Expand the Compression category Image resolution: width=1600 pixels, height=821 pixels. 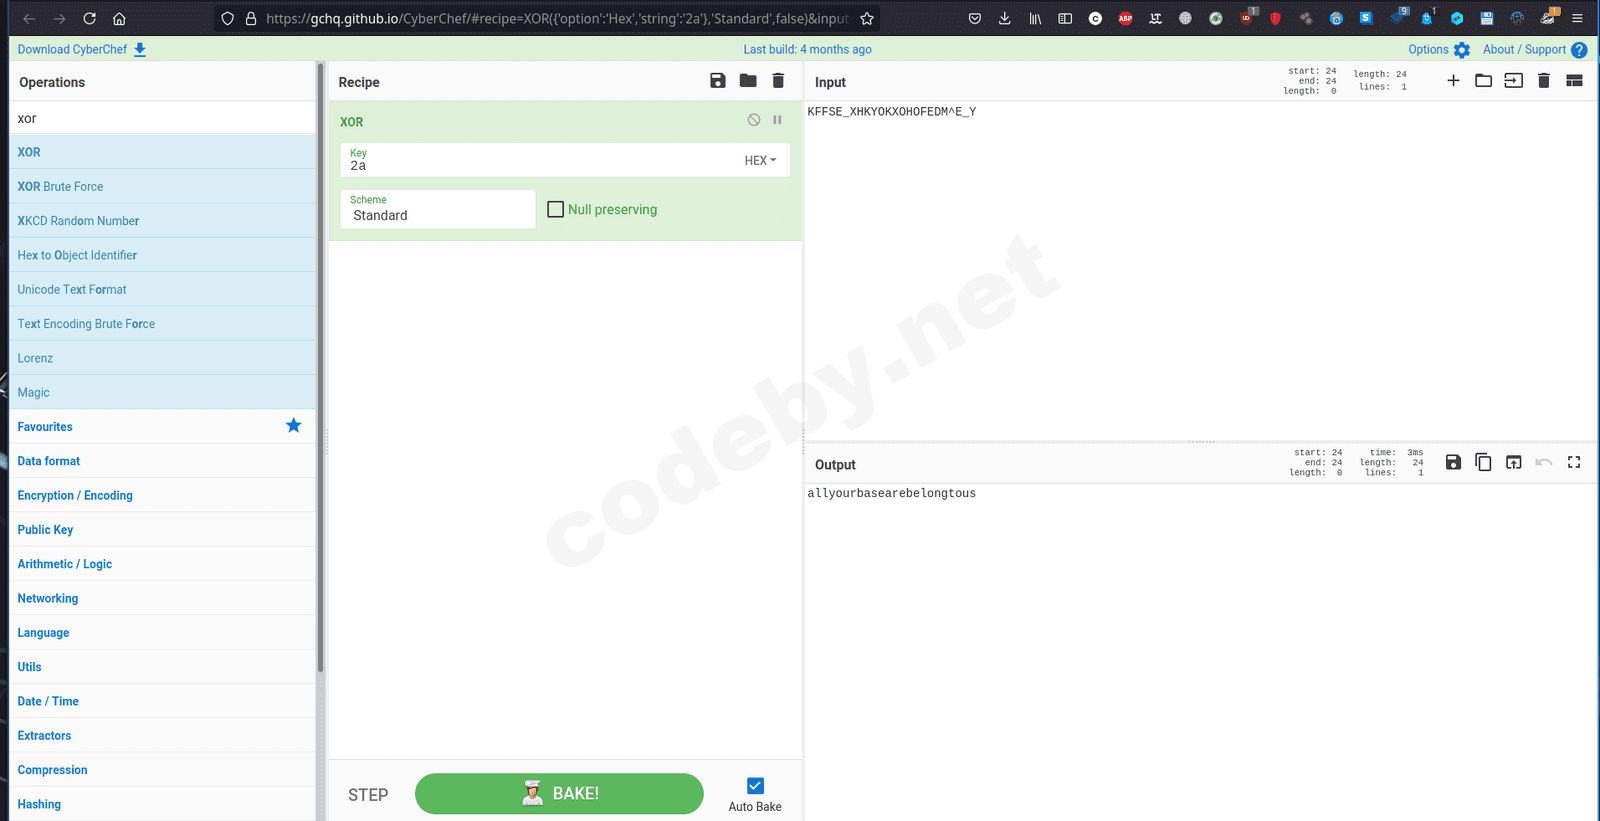point(162,770)
